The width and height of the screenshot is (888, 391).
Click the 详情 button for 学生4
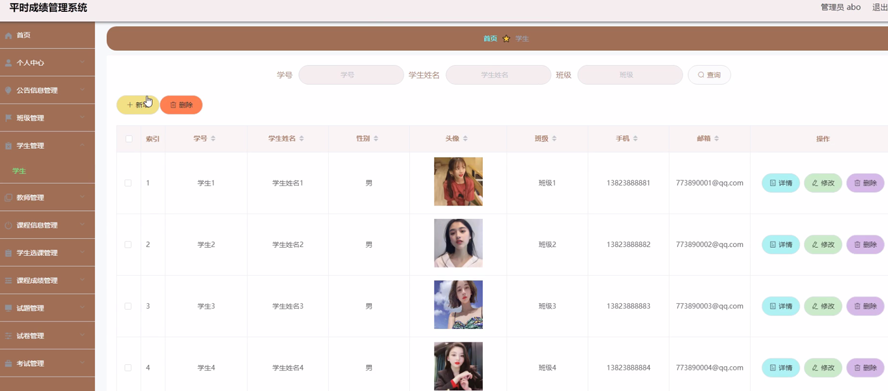pos(781,368)
